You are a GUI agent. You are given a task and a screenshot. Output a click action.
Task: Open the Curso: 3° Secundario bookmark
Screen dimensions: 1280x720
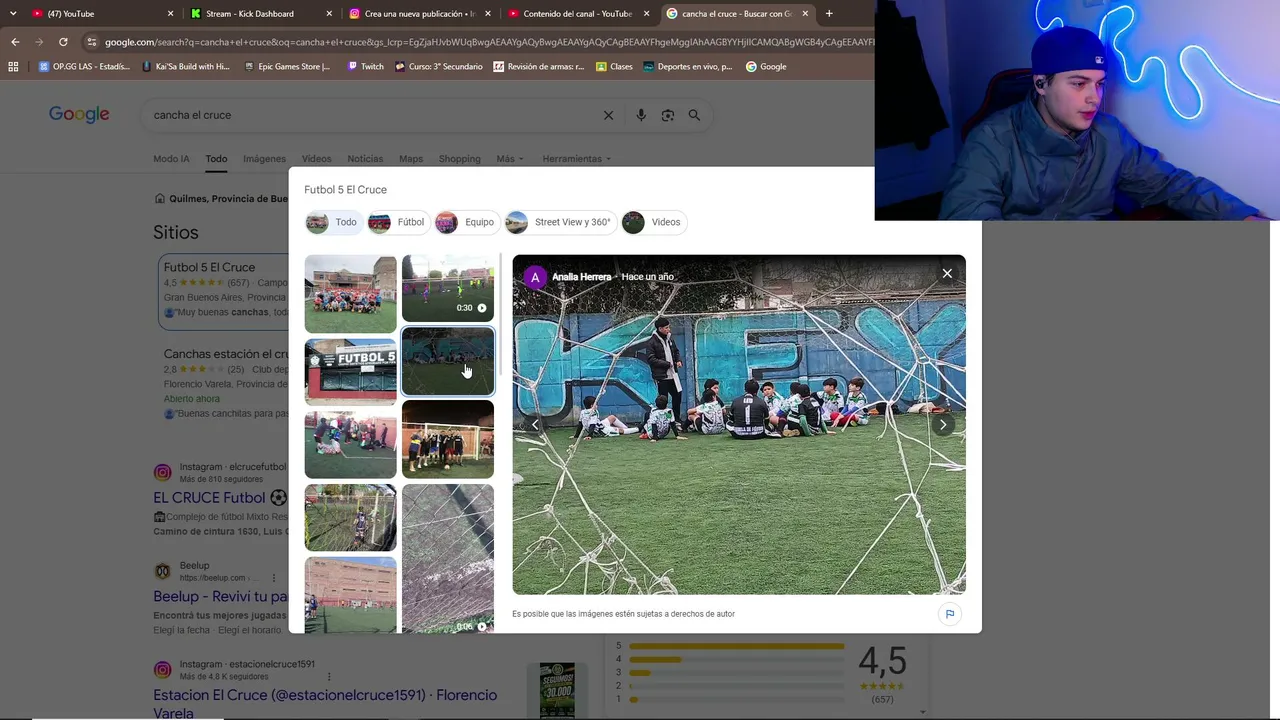coord(439,67)
